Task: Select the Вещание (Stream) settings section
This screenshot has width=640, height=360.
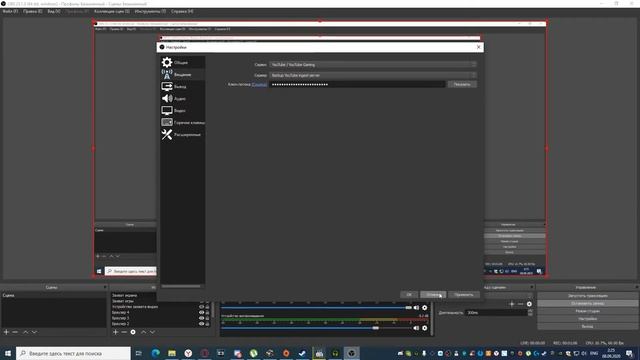Action: (182, 74)
